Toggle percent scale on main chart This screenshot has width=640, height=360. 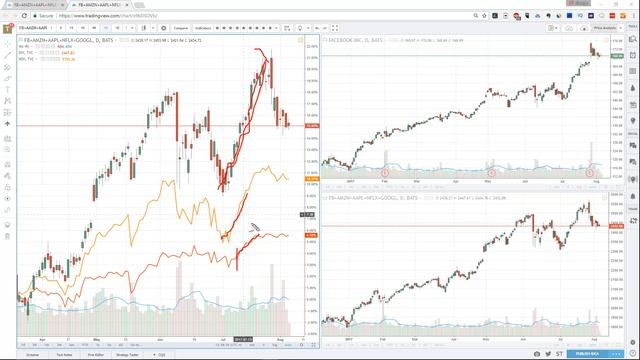tap(263, 345)
